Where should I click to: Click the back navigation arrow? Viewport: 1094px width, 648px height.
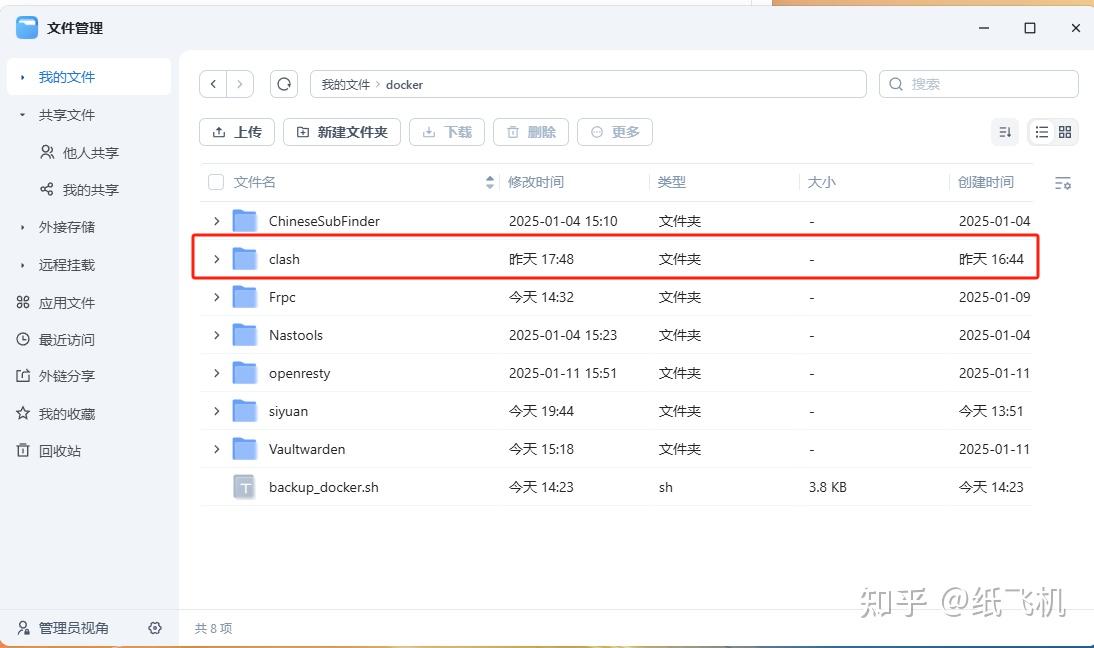213,84
